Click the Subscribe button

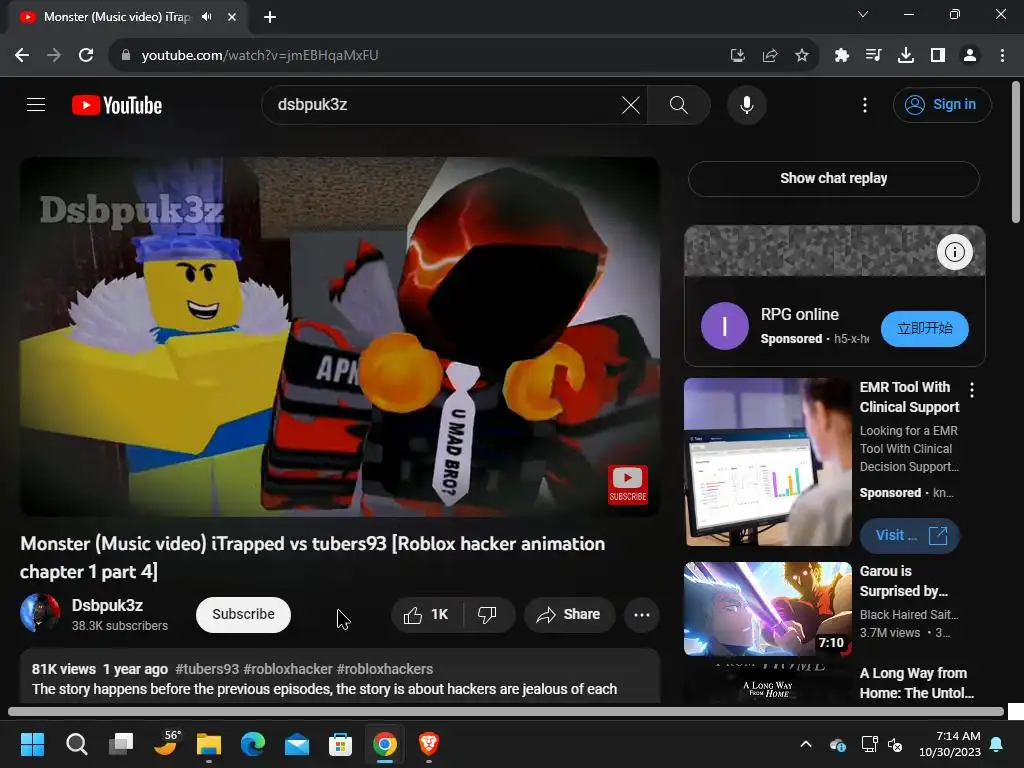(x=243, y=615)
